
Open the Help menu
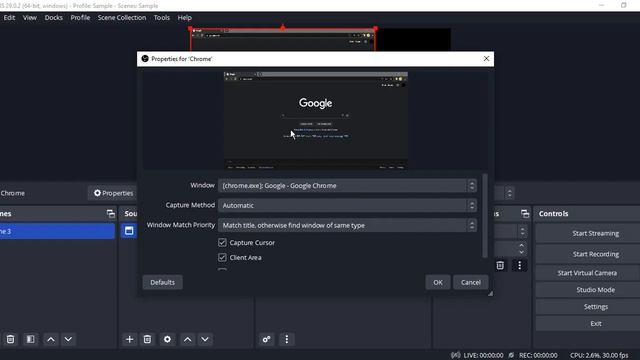(x=184, y=18)
